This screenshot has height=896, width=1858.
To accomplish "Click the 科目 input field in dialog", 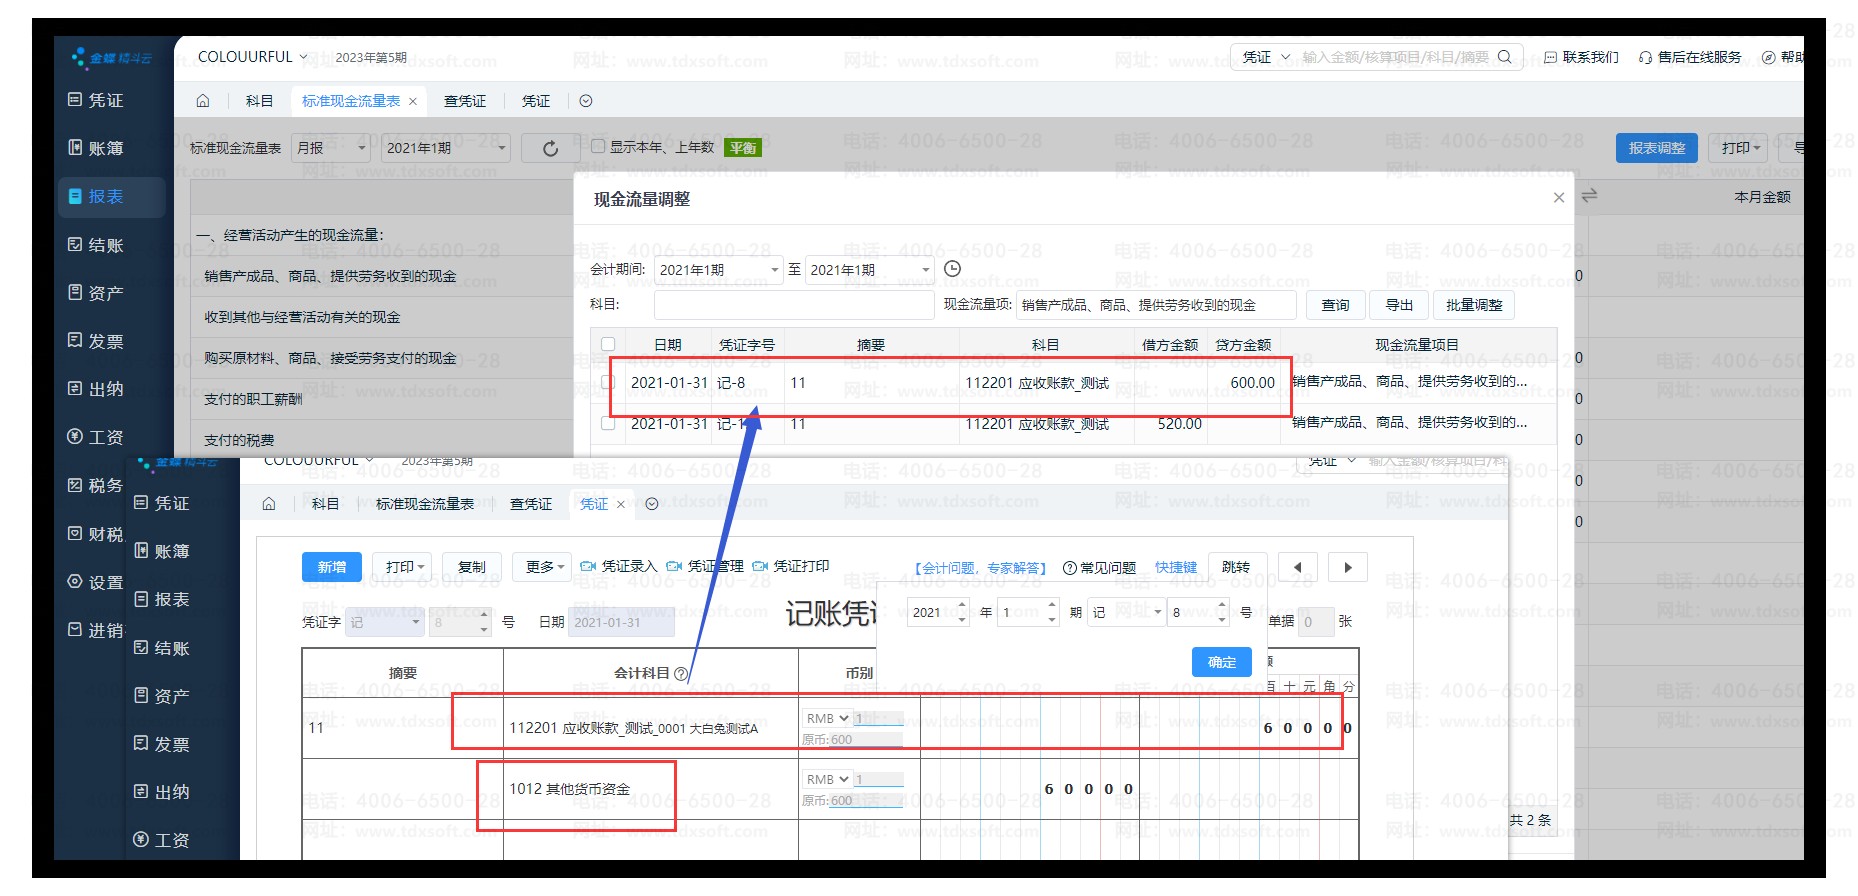I will (793, 305).
